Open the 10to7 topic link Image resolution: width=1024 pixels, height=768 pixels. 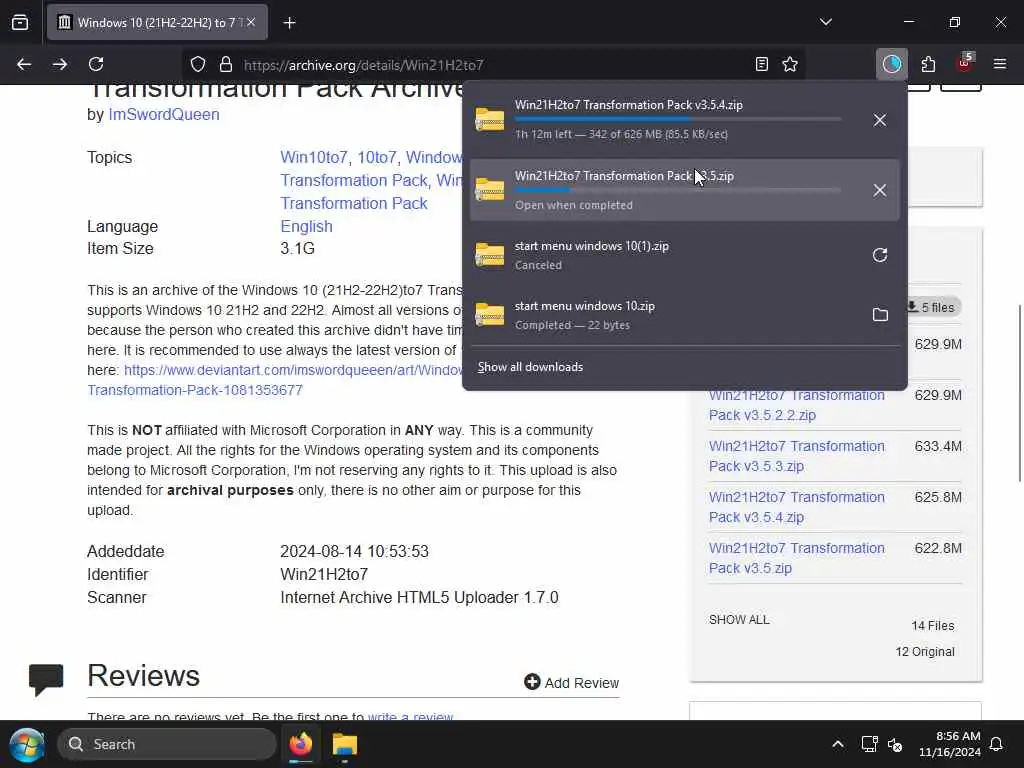click(x=376, y=157)
